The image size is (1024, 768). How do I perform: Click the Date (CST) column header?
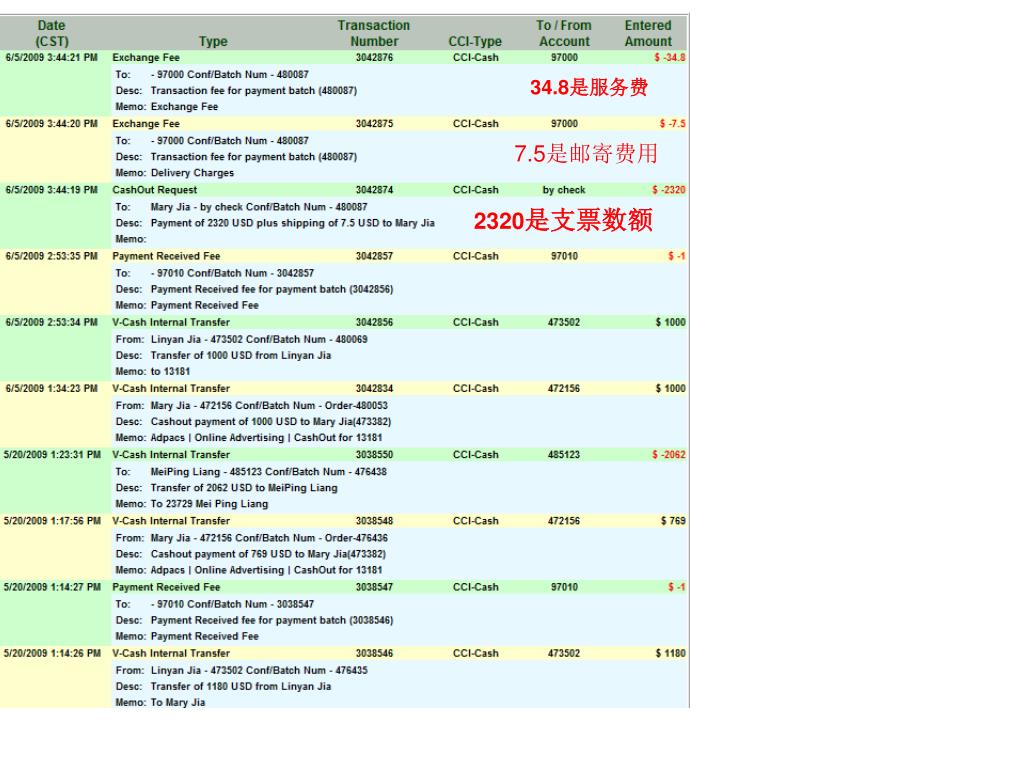52,33
